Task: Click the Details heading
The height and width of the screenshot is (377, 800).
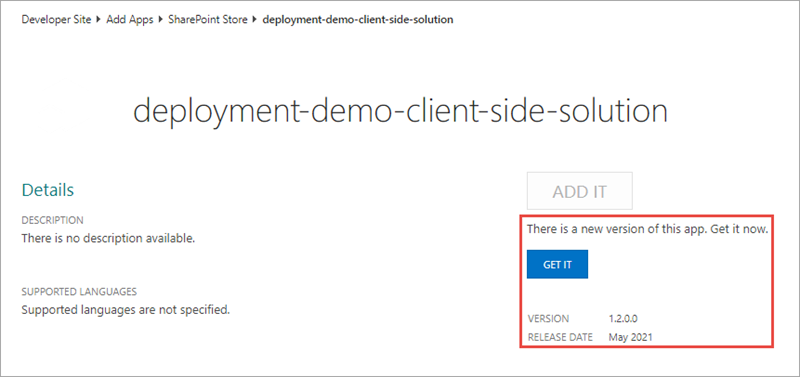Action: click(48, 190)
